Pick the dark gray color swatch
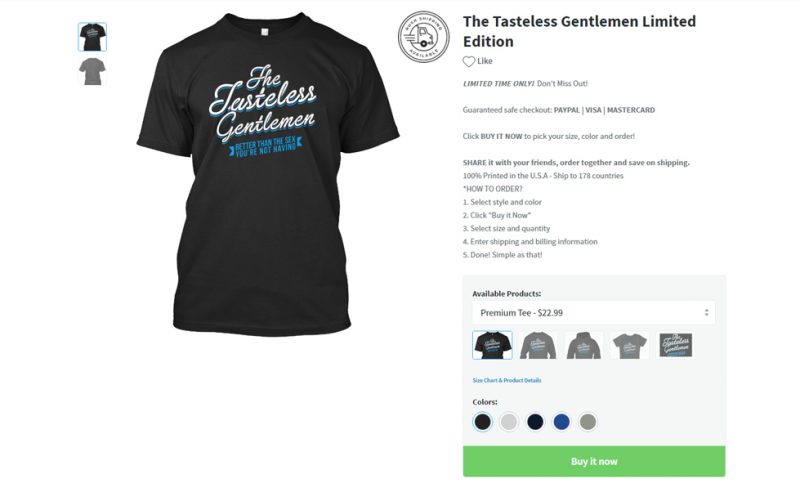Screen dimensions: 800x488 [x=588, y=422]
